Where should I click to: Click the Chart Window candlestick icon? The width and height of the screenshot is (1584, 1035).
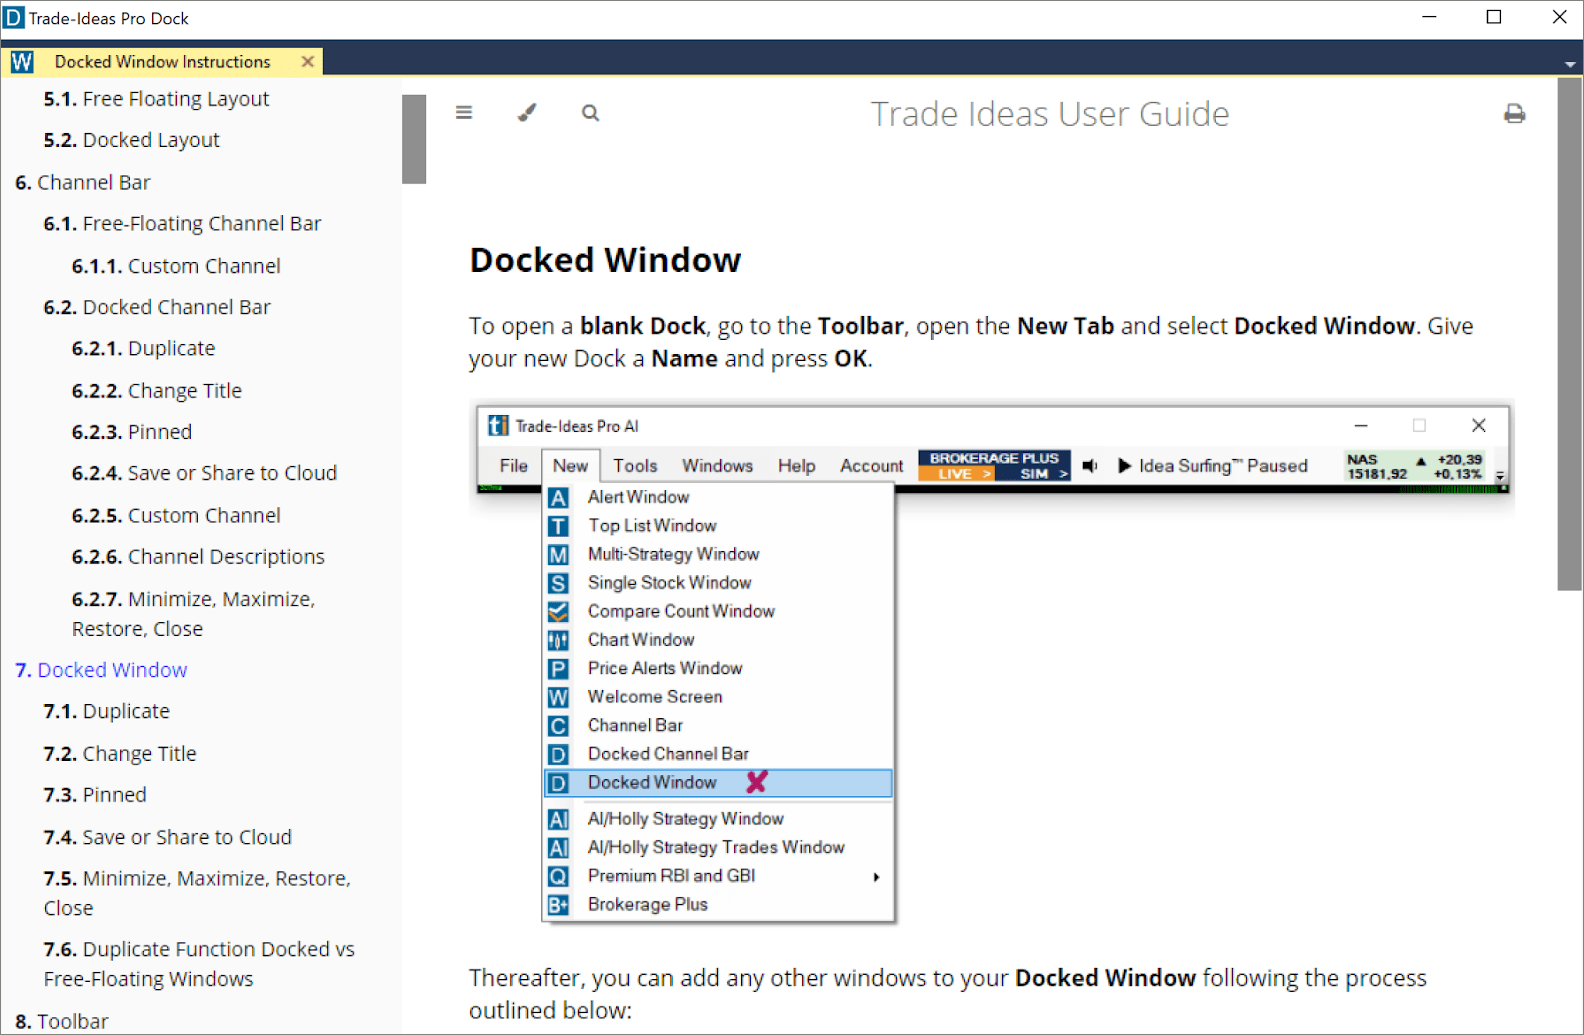558,640
